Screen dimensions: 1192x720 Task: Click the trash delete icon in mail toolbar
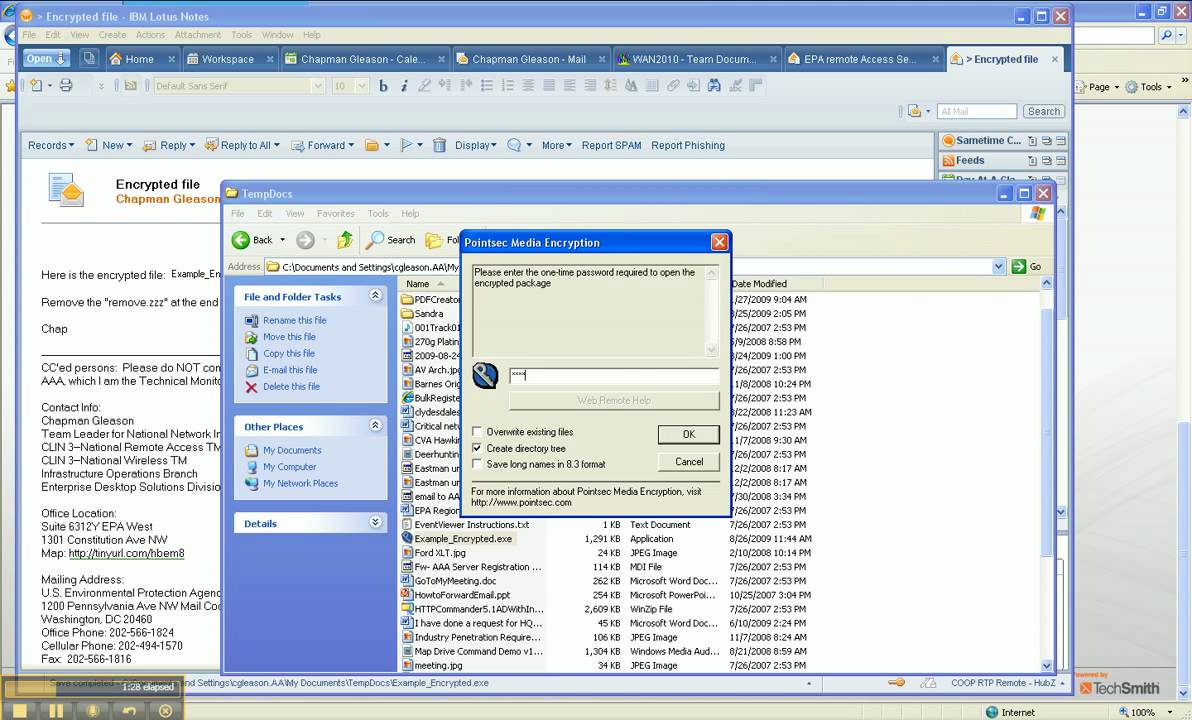(x=439, y=145)
